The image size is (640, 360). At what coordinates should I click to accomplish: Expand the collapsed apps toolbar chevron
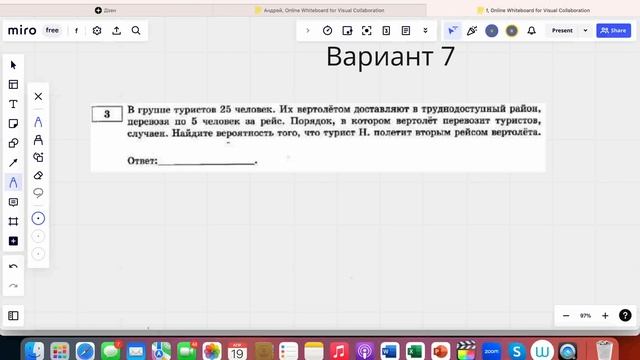tap(308, 31)
